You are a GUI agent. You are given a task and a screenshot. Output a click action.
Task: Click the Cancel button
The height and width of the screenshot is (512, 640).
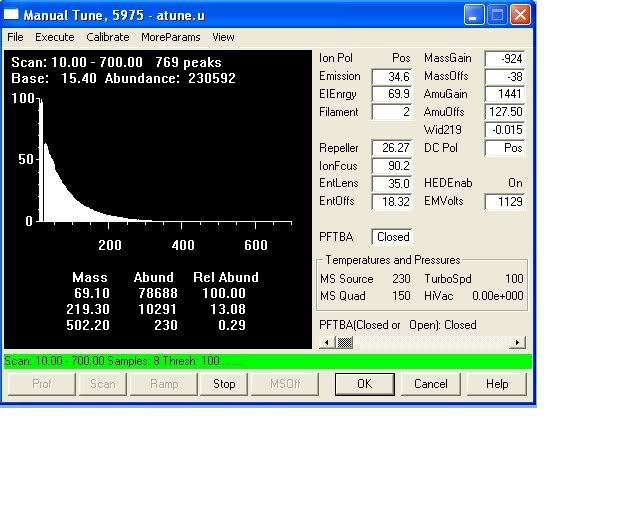(430, 384)
